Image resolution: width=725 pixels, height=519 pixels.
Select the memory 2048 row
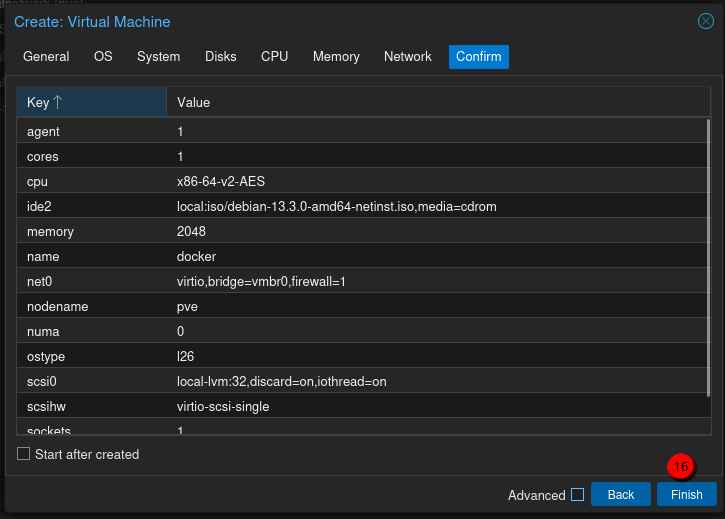point(360,231)
